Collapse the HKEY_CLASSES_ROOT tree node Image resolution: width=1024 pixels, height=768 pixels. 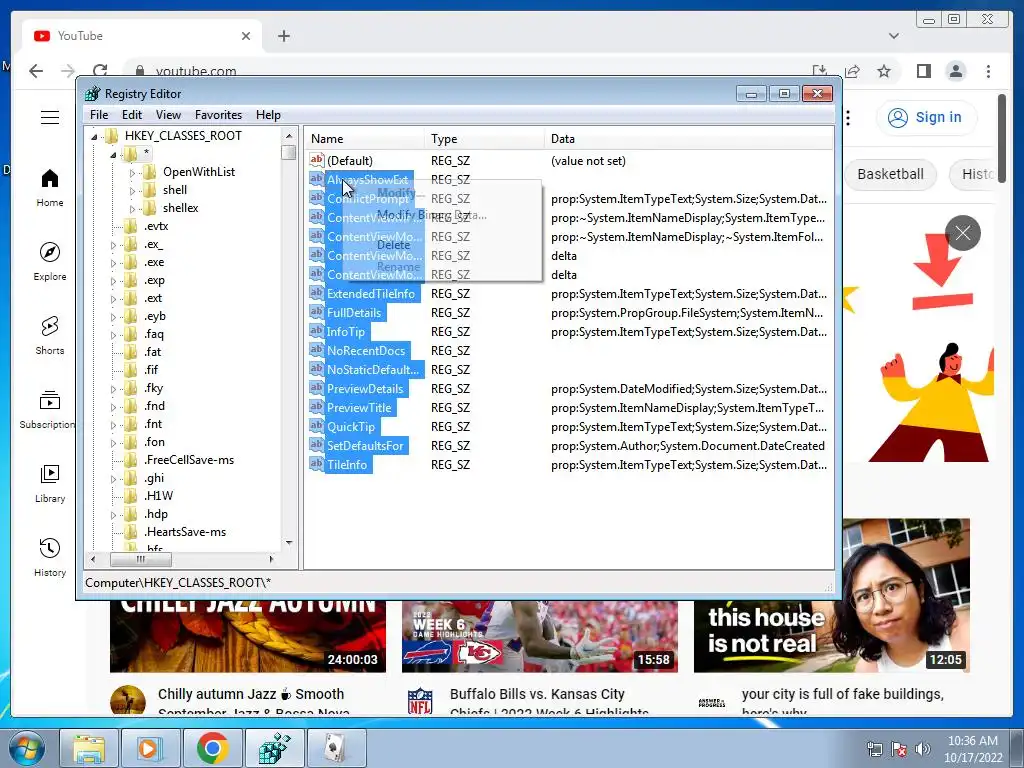tap(95, 136)
